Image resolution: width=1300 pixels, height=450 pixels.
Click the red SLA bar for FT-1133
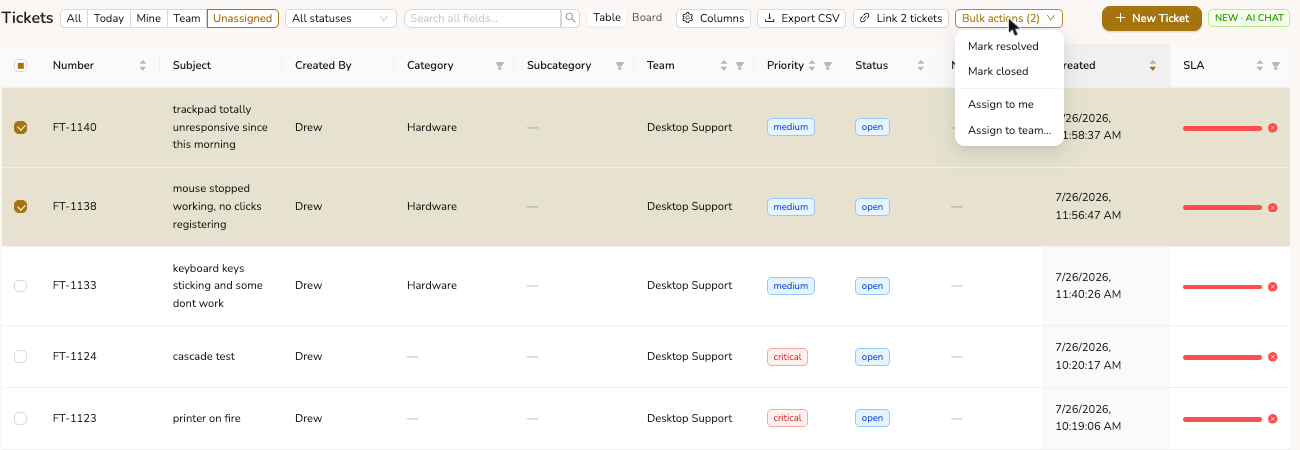point(1222,286)
